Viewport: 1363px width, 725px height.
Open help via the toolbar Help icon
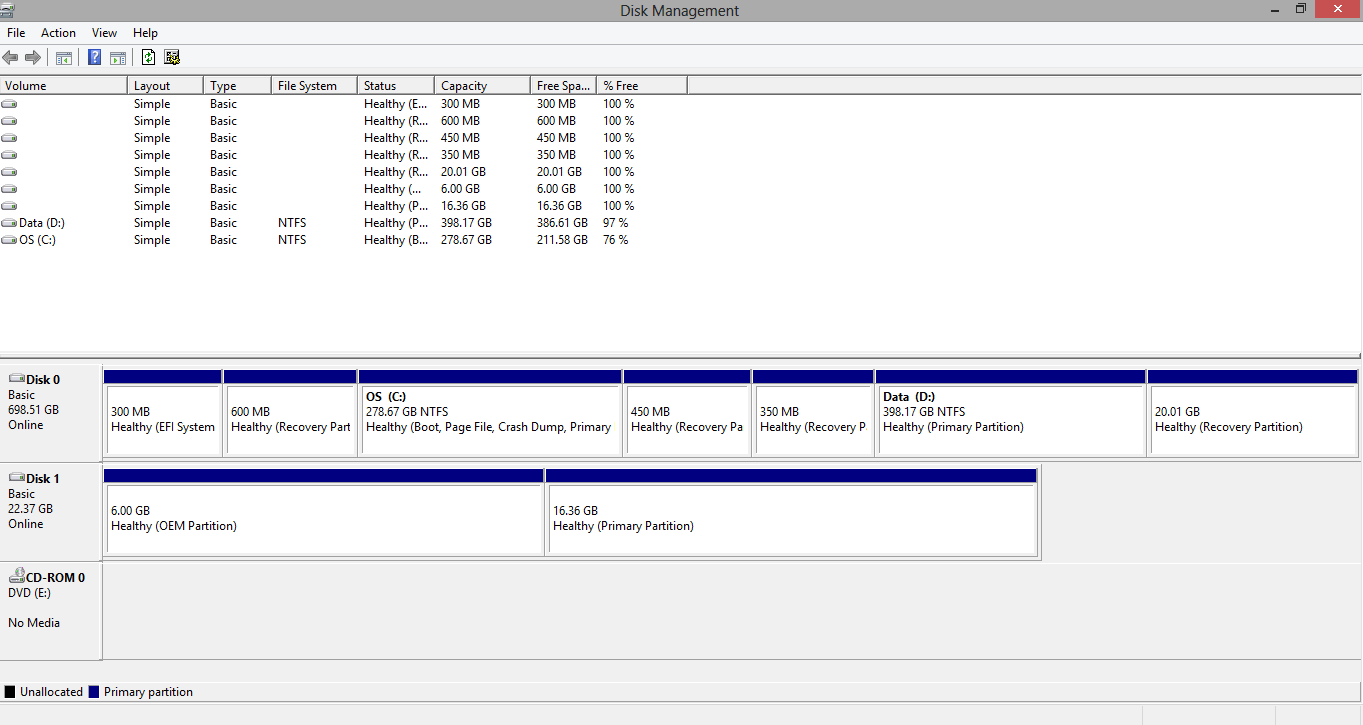click(x=93, y=57)
